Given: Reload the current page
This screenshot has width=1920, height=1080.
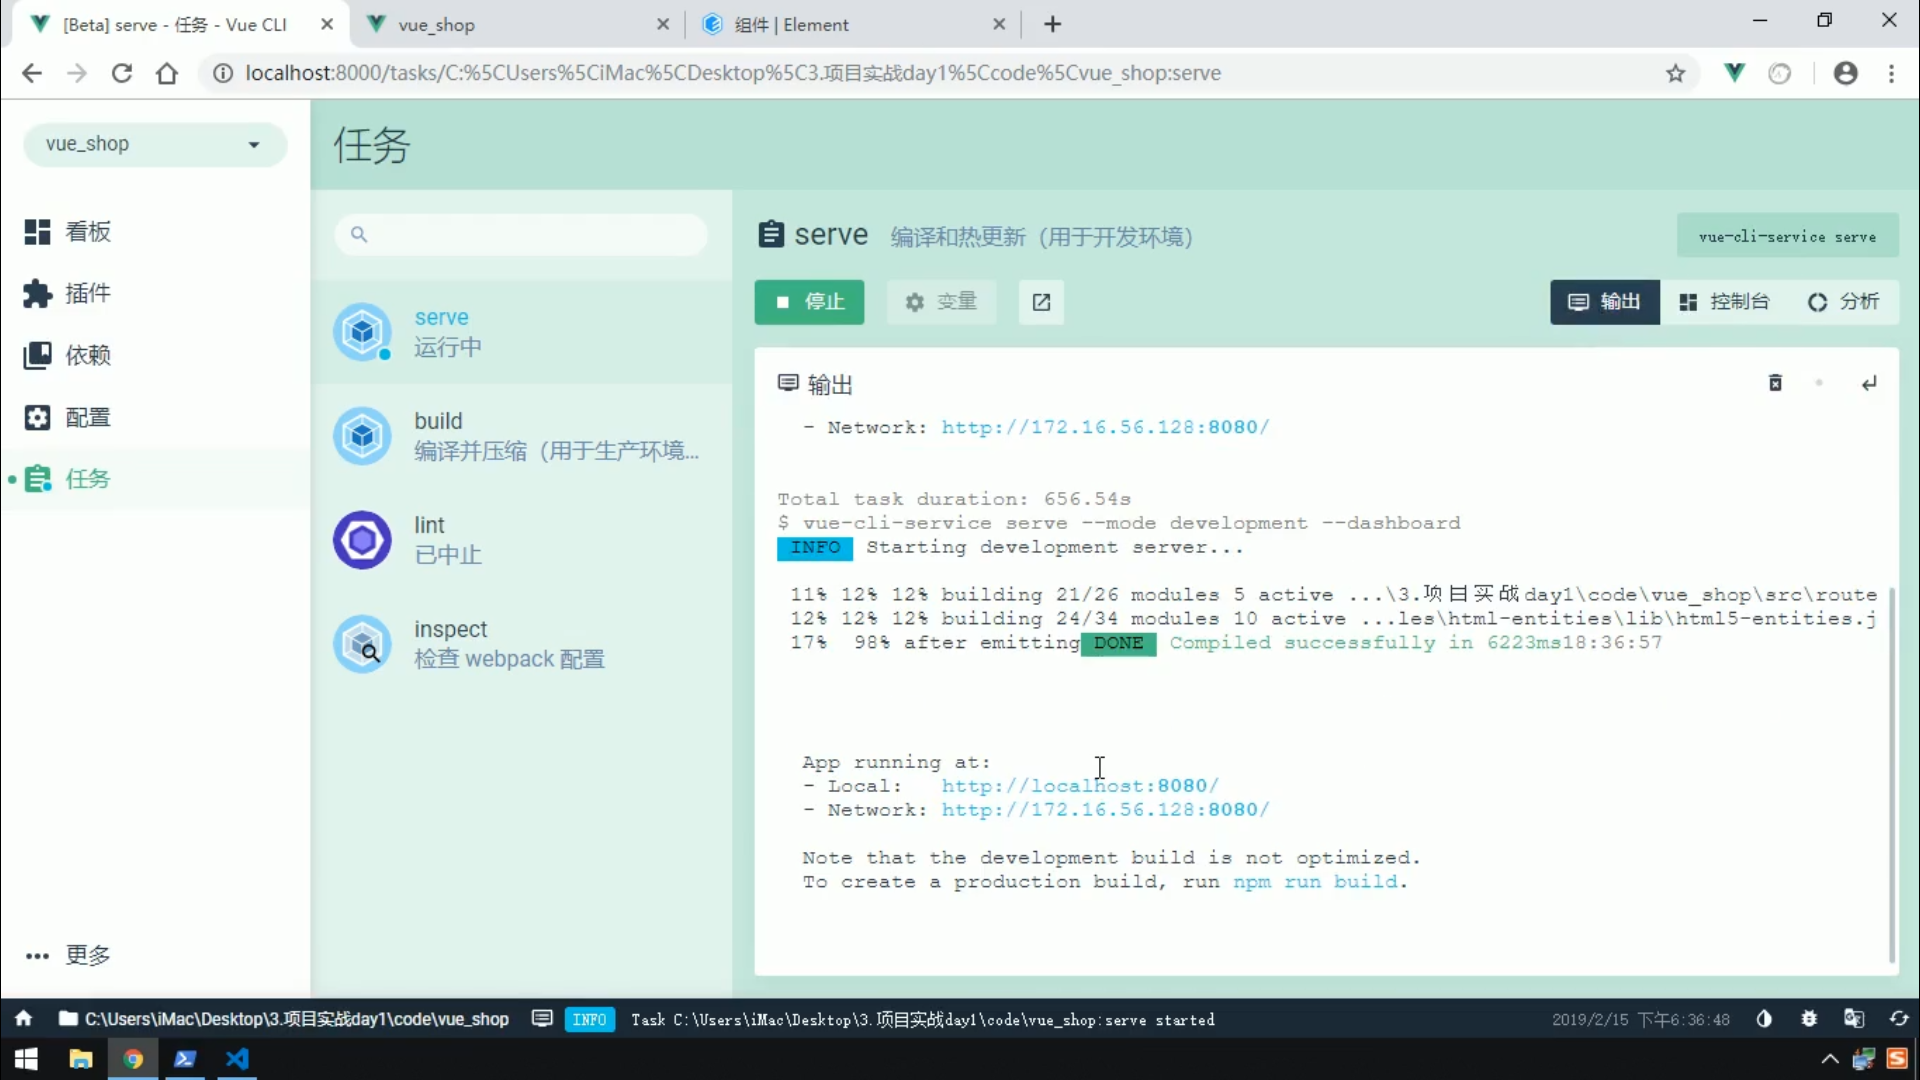Looking at the screenshot, I should pos(122,73).
